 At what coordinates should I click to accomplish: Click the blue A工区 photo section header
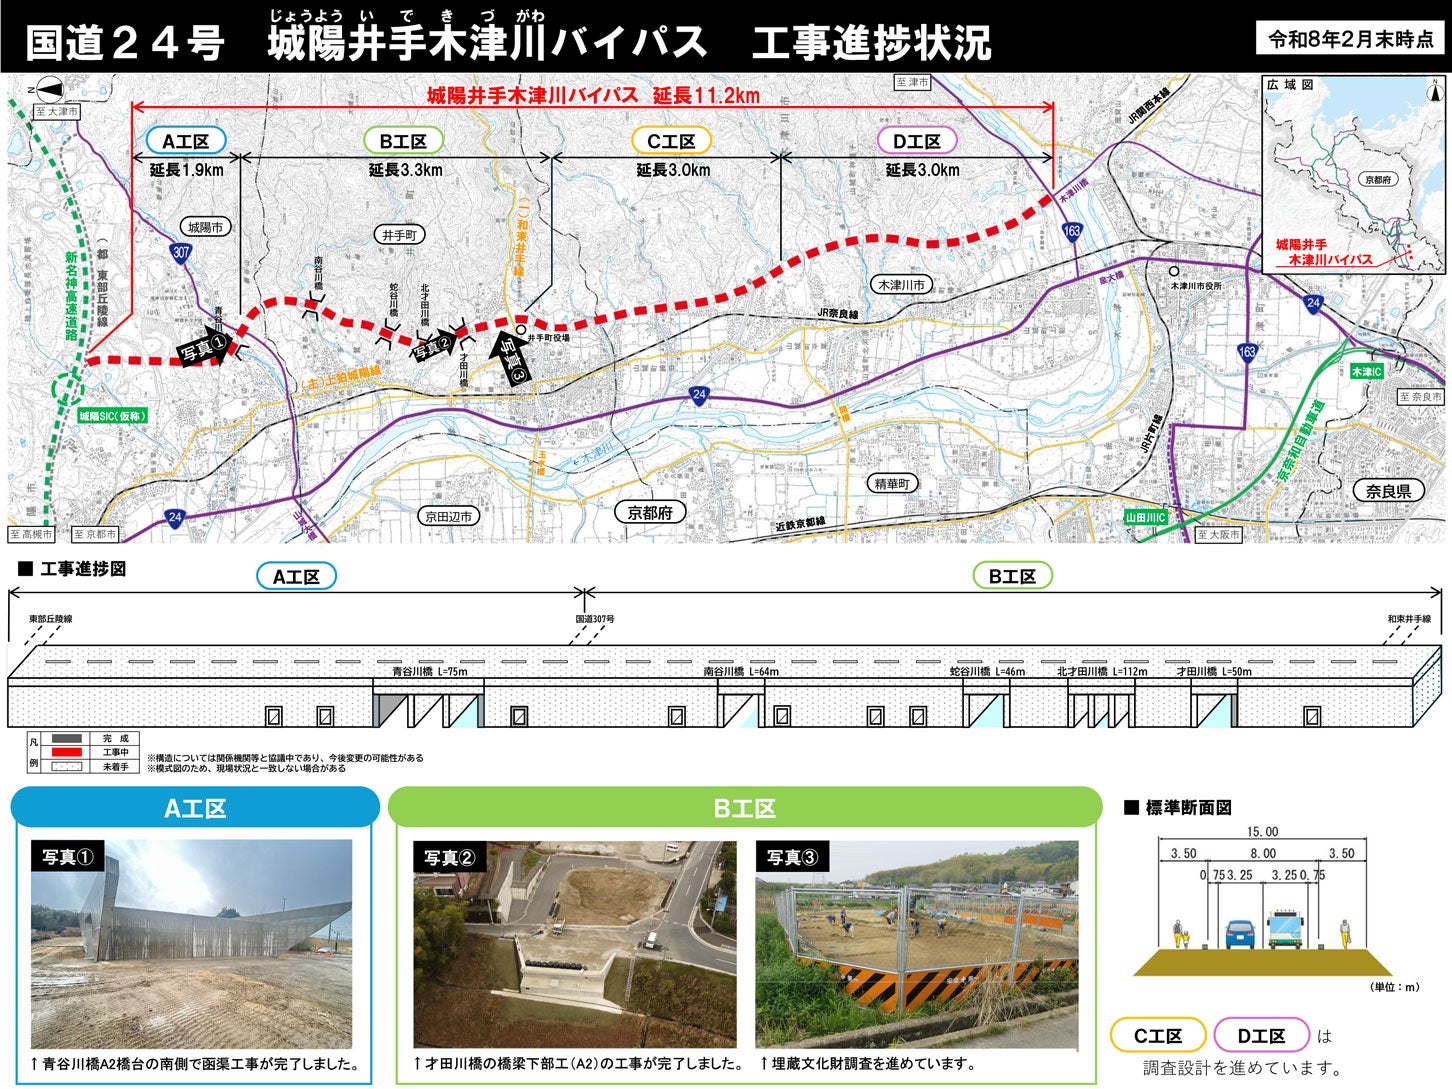[x=195, y=807]
